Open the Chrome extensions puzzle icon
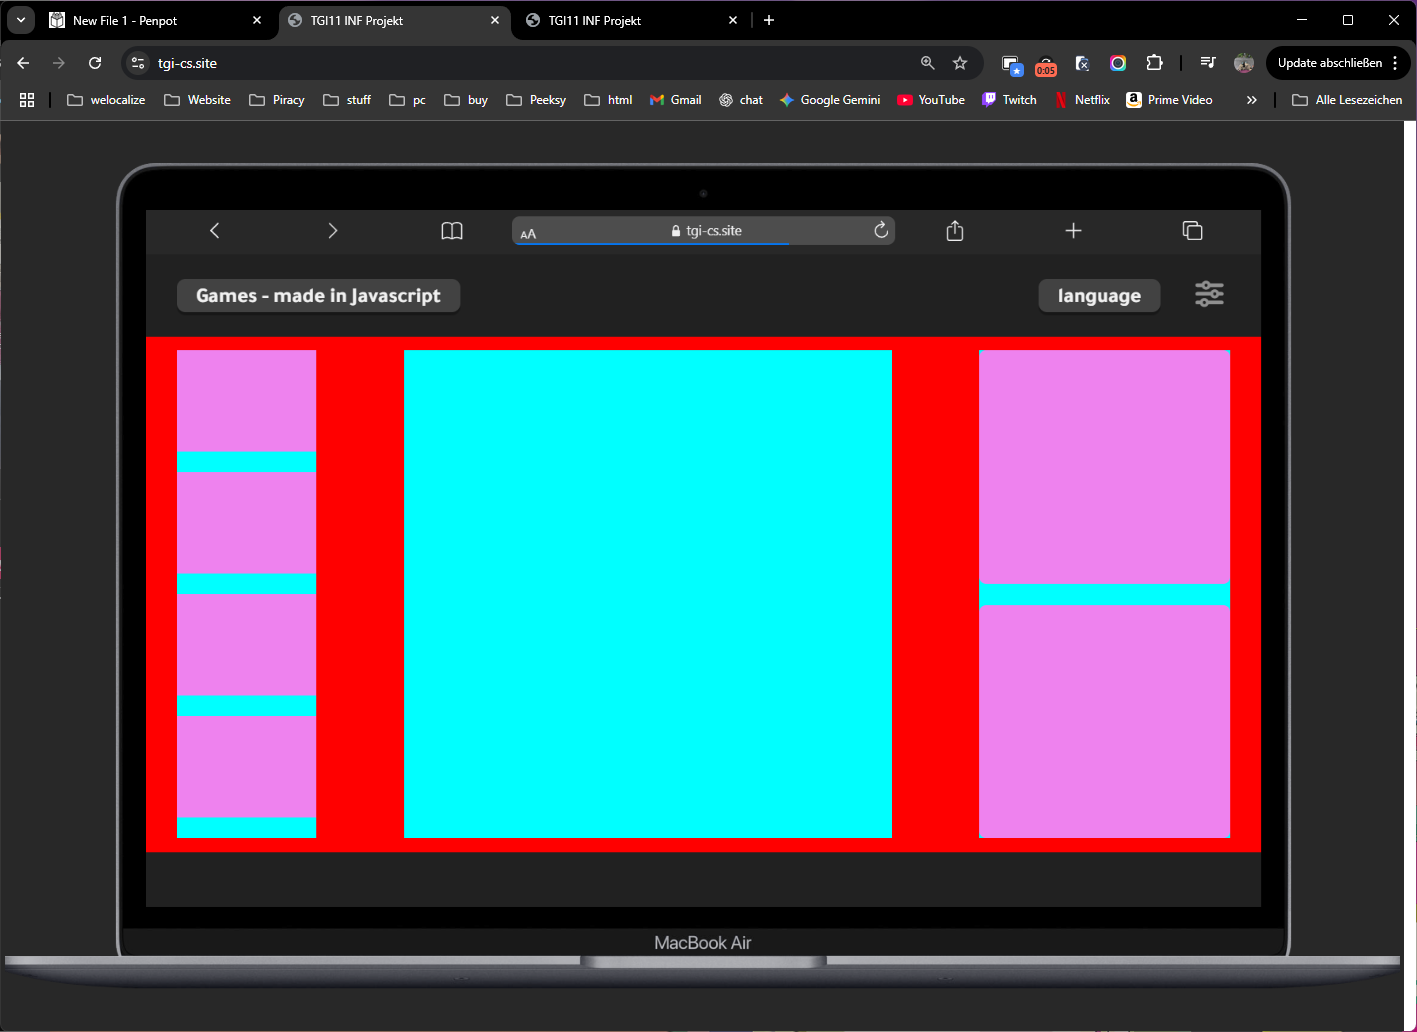1417x1032 pixels. (x=1154, y=63)
